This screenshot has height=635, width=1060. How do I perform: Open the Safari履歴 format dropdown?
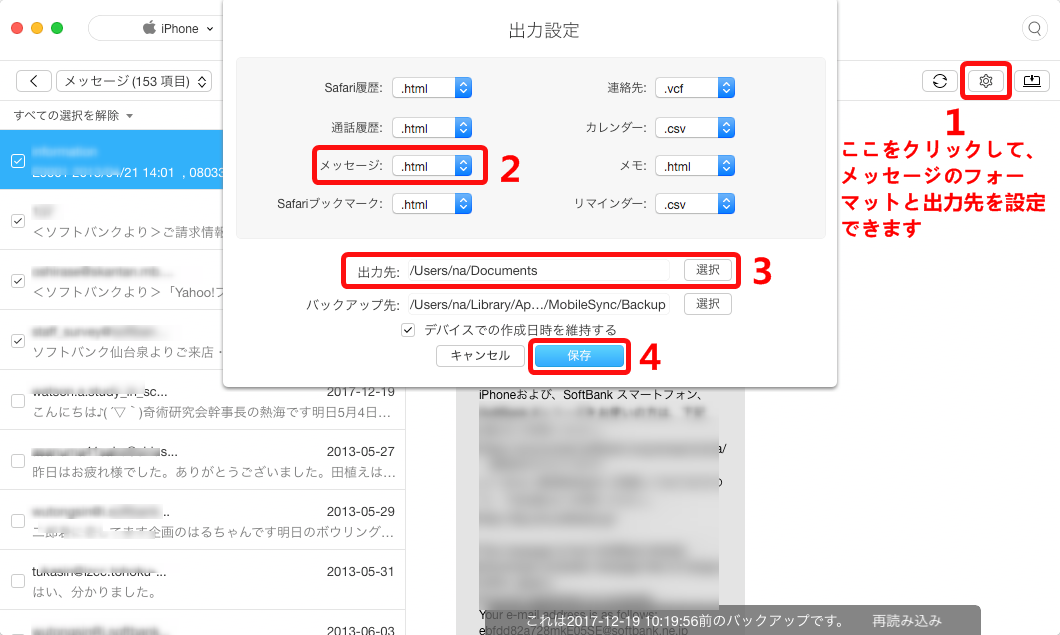point(432,88)
